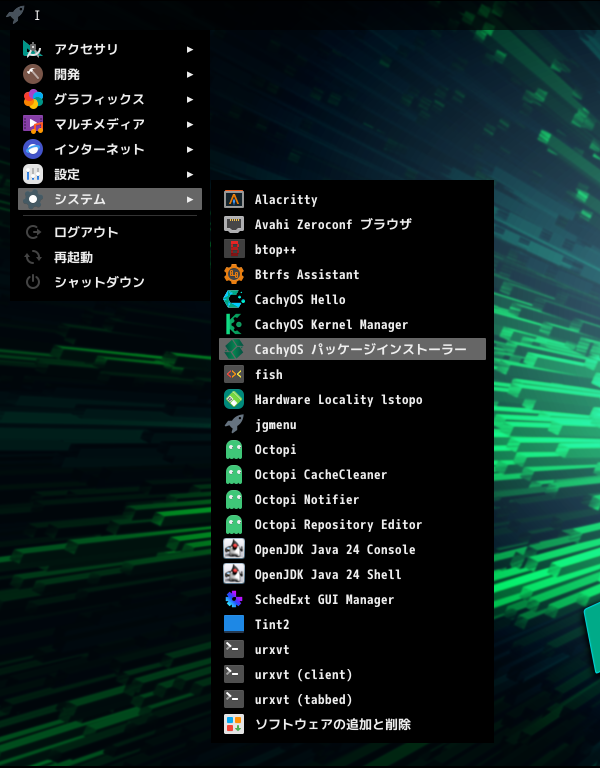Click the jgmenu rocket icon

234,424
